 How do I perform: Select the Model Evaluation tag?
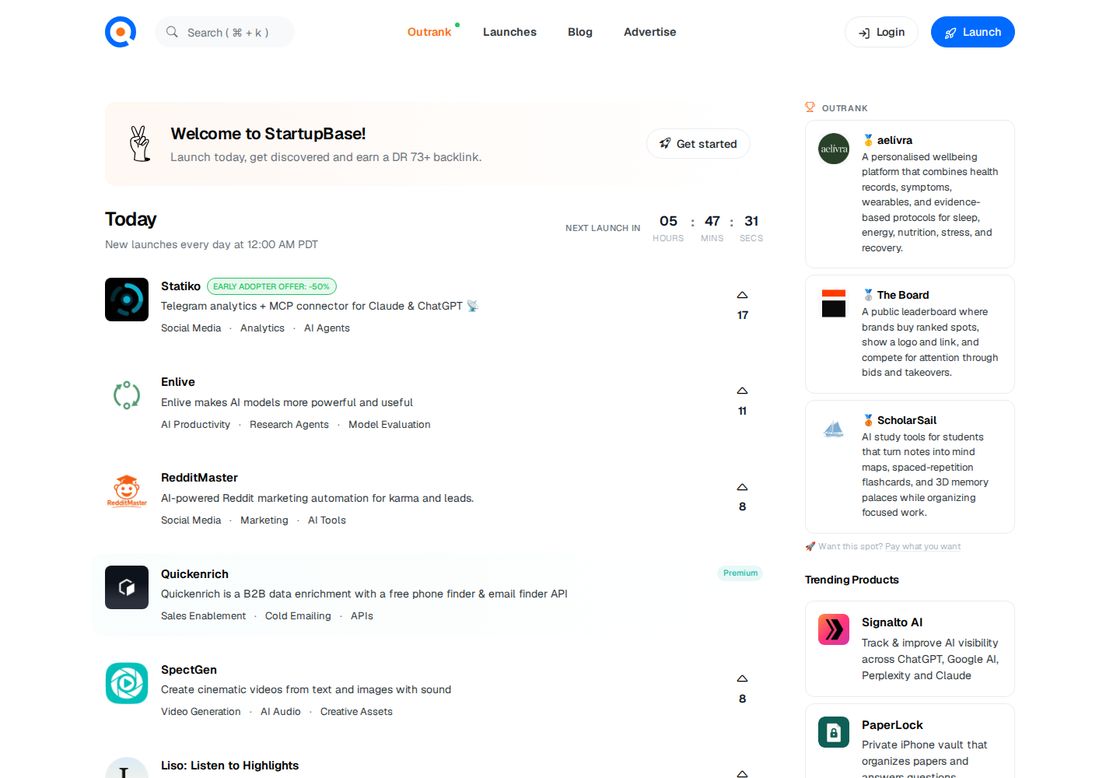(389, 424)
